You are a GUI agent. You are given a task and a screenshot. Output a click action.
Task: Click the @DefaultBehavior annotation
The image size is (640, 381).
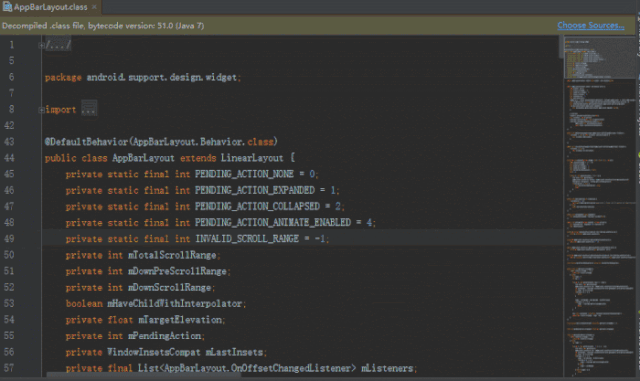click(86, 142)
